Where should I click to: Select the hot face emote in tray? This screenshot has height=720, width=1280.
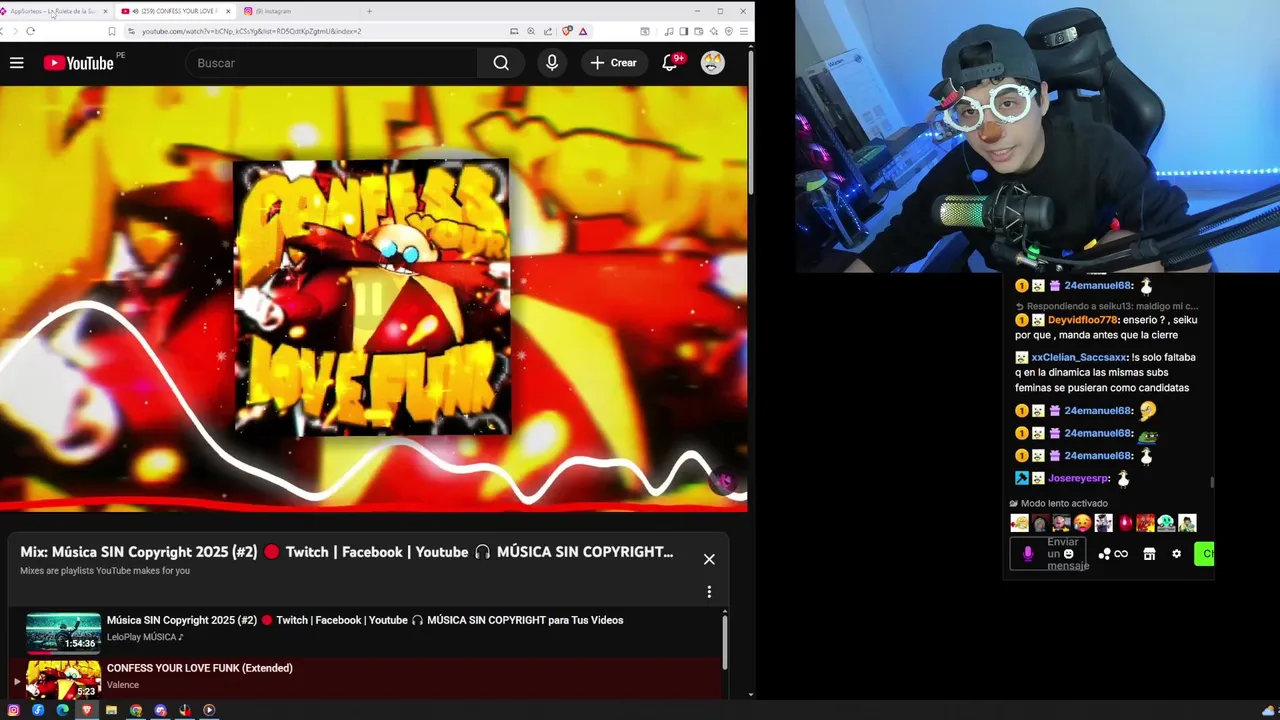[1082, 523]
